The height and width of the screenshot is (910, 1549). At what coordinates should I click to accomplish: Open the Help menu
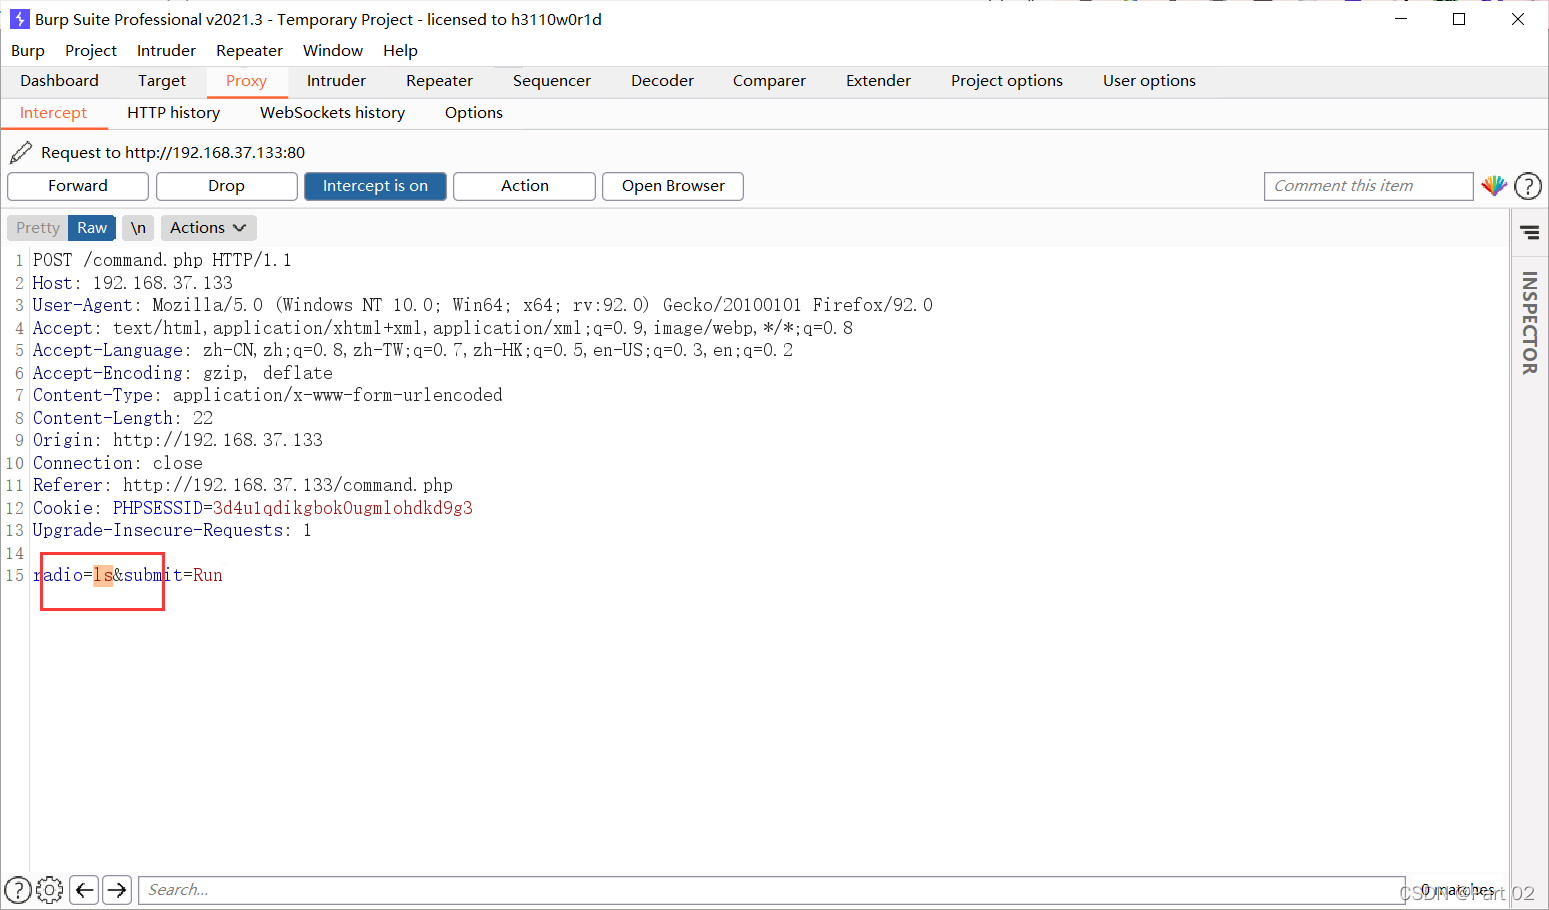pyautogui.click(x=400, y=51)
